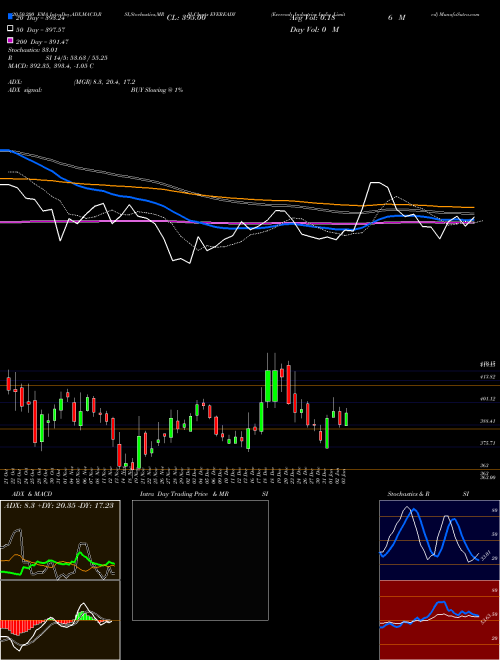Click the 'Stochastics & RSI' panel title
This screenshot has height=660, width=500.
[428, 494]
